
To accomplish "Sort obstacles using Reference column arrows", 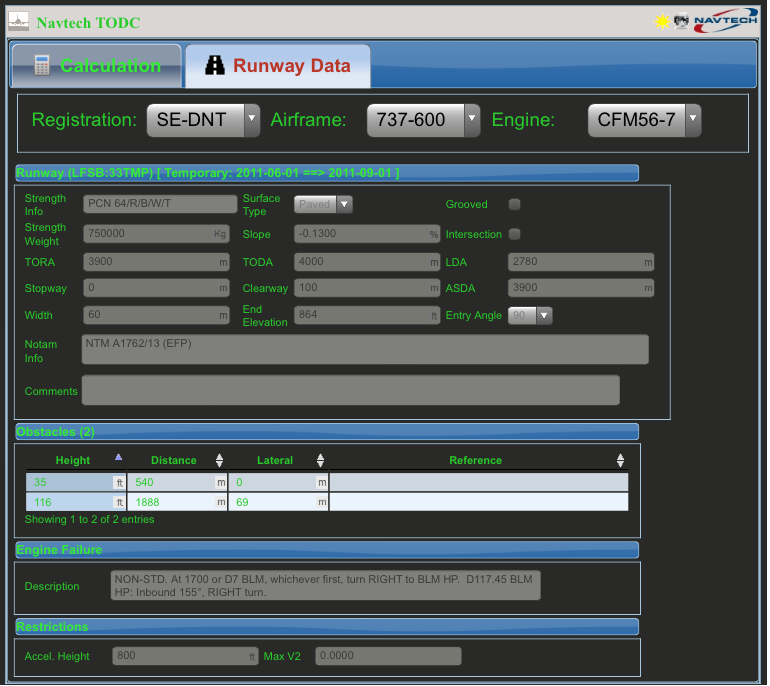I will (x=620, y=461).
